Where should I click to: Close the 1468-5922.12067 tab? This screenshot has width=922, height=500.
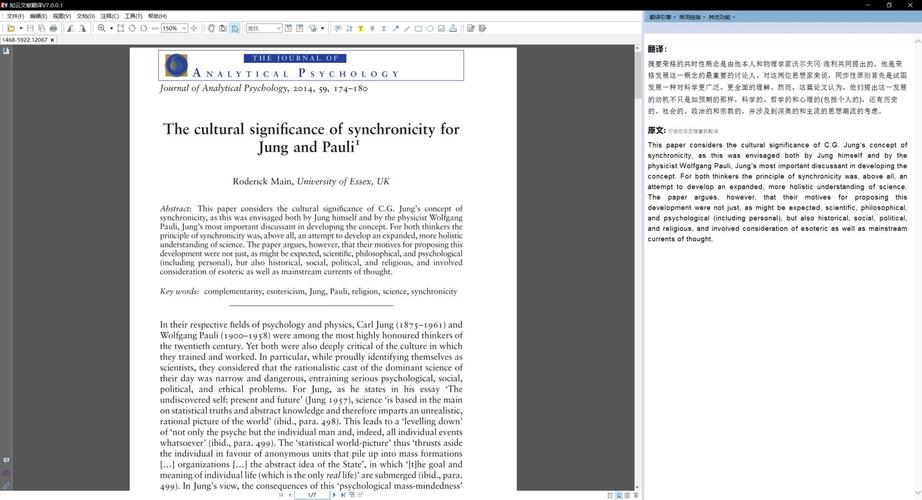tap(52, 40)
